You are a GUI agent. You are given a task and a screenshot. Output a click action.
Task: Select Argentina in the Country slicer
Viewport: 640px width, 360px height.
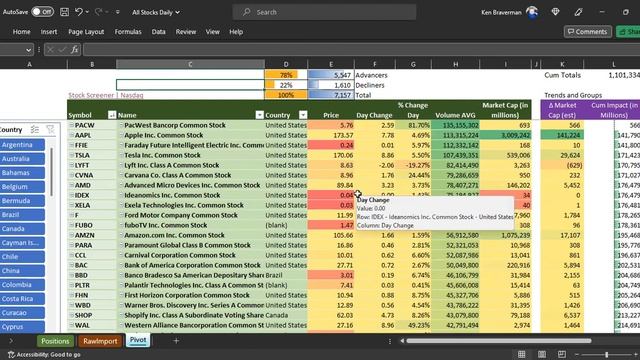tap(22, 145)
